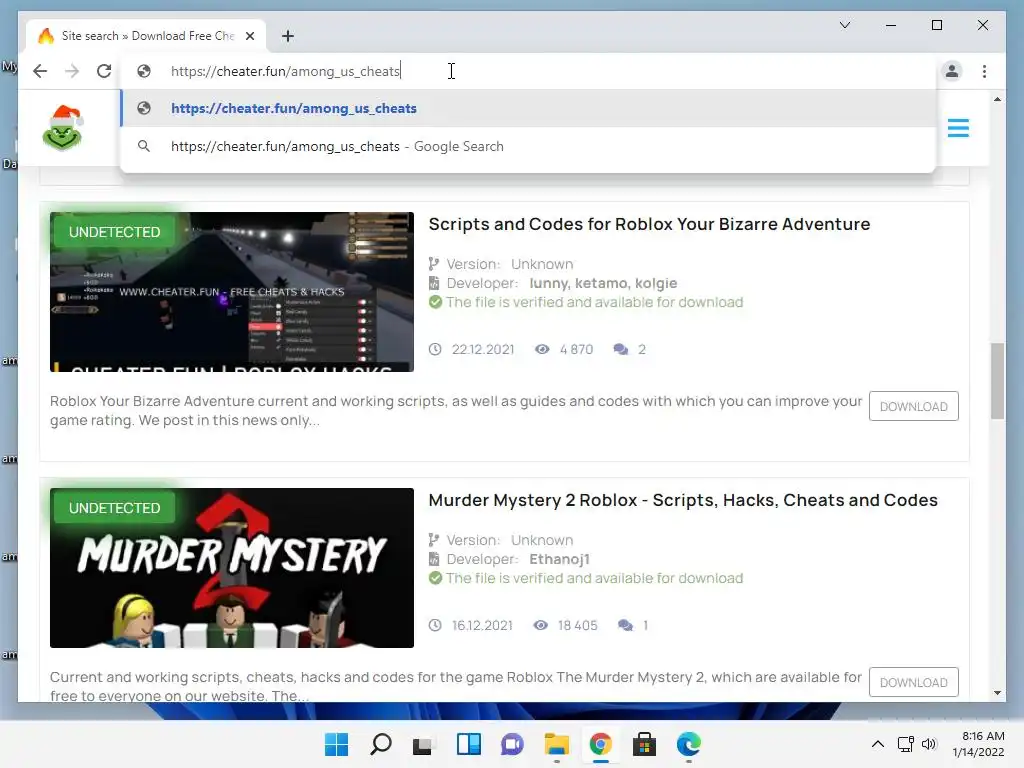The image size is (1024, 768).
Task: Switch to Google Chrome on taskbar
Action: coord(600,744)
